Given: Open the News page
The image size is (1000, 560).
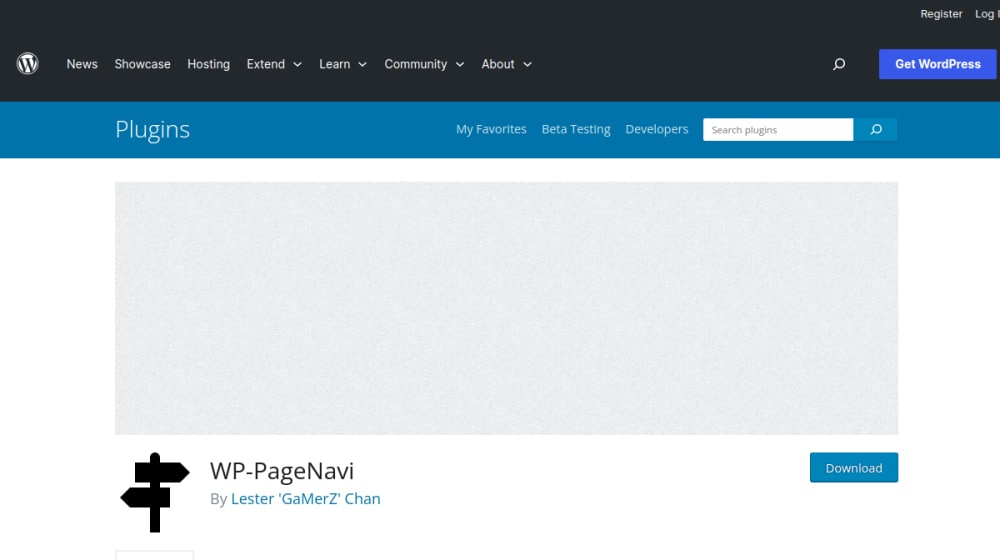Looking at the screenshot, I should pyautogui.click(x=82, y=64).
